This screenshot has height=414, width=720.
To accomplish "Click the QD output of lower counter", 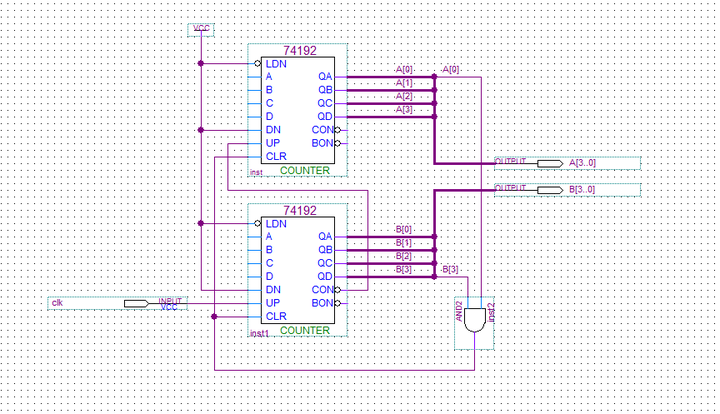I will (x=325, y=276).
